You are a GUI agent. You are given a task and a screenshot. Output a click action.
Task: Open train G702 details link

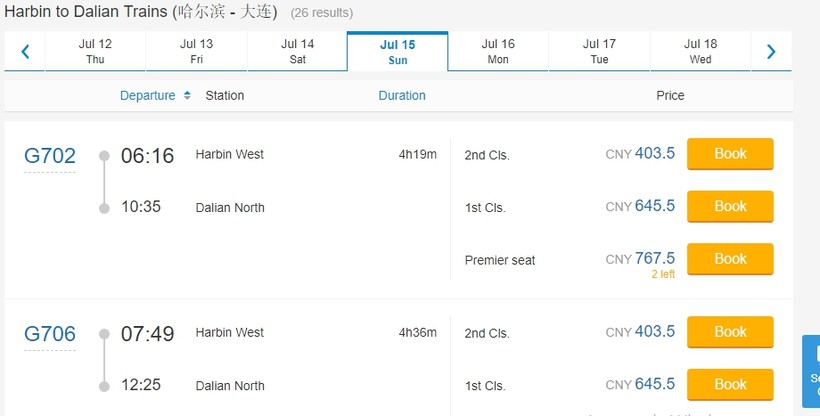pos(50,156)
